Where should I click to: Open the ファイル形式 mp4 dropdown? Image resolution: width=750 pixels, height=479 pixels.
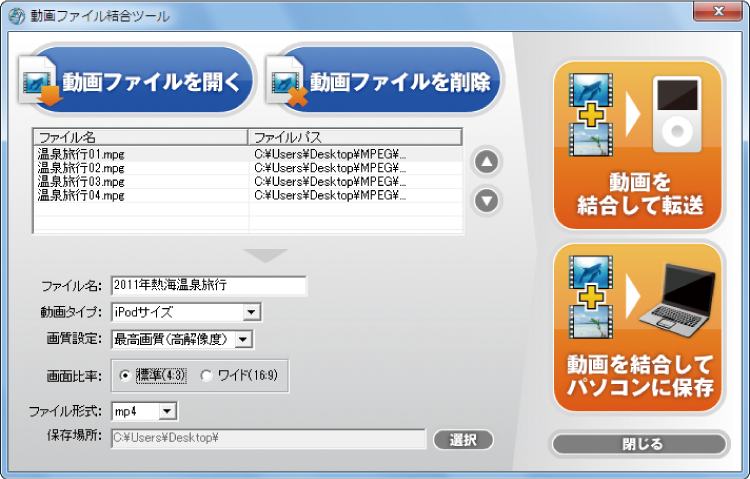pos(167,411)
